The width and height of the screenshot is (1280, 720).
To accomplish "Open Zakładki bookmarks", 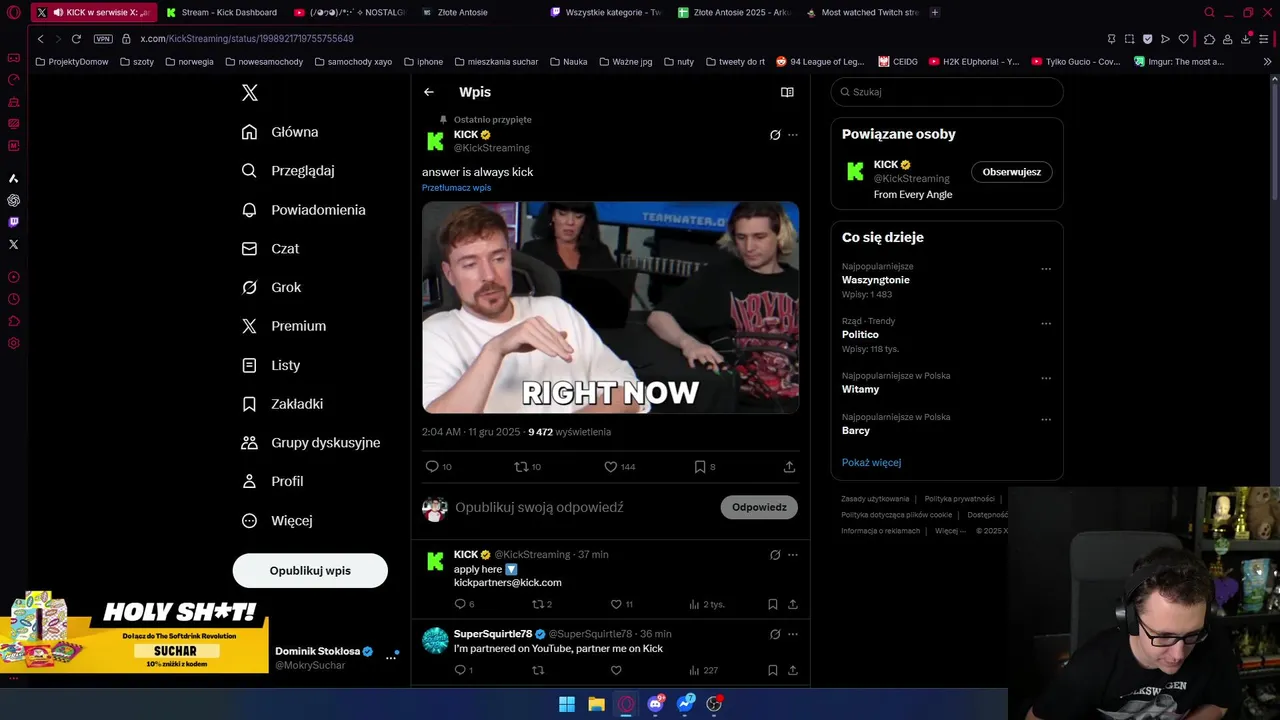I will point(282,404).
